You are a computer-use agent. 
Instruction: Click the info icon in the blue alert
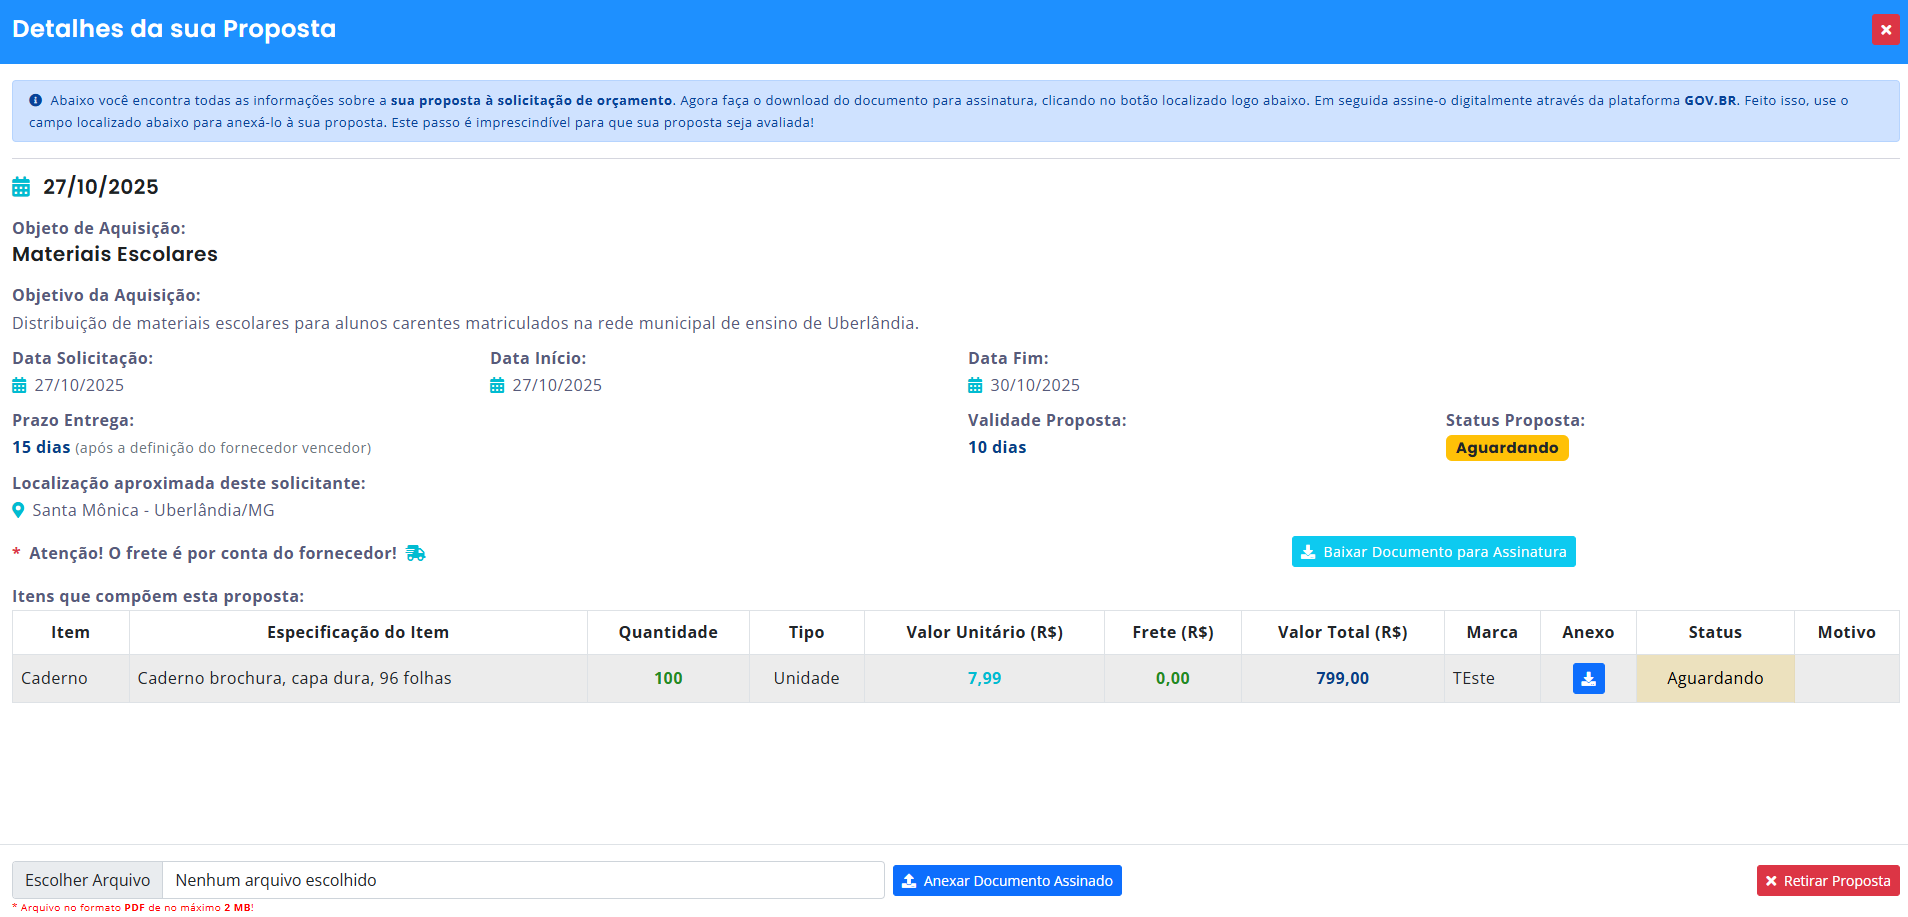coord(36,100)
